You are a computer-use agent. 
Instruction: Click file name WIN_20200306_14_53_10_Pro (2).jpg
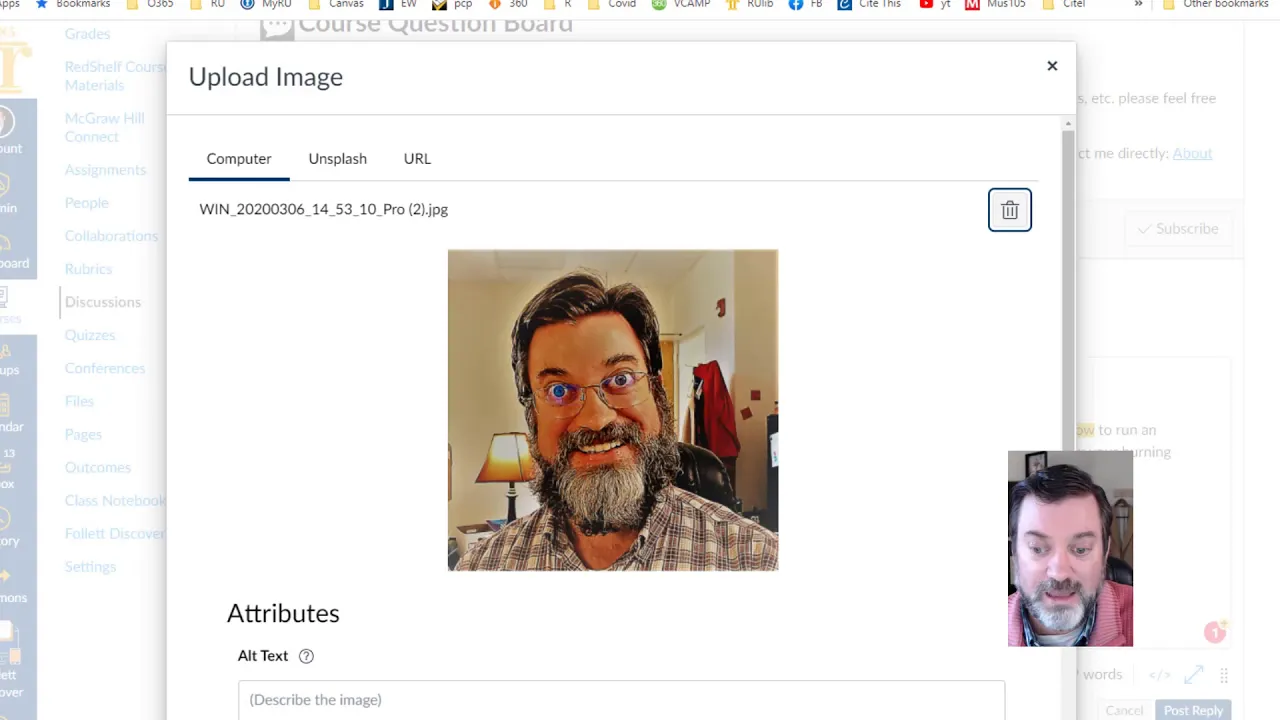click(323, 209)
